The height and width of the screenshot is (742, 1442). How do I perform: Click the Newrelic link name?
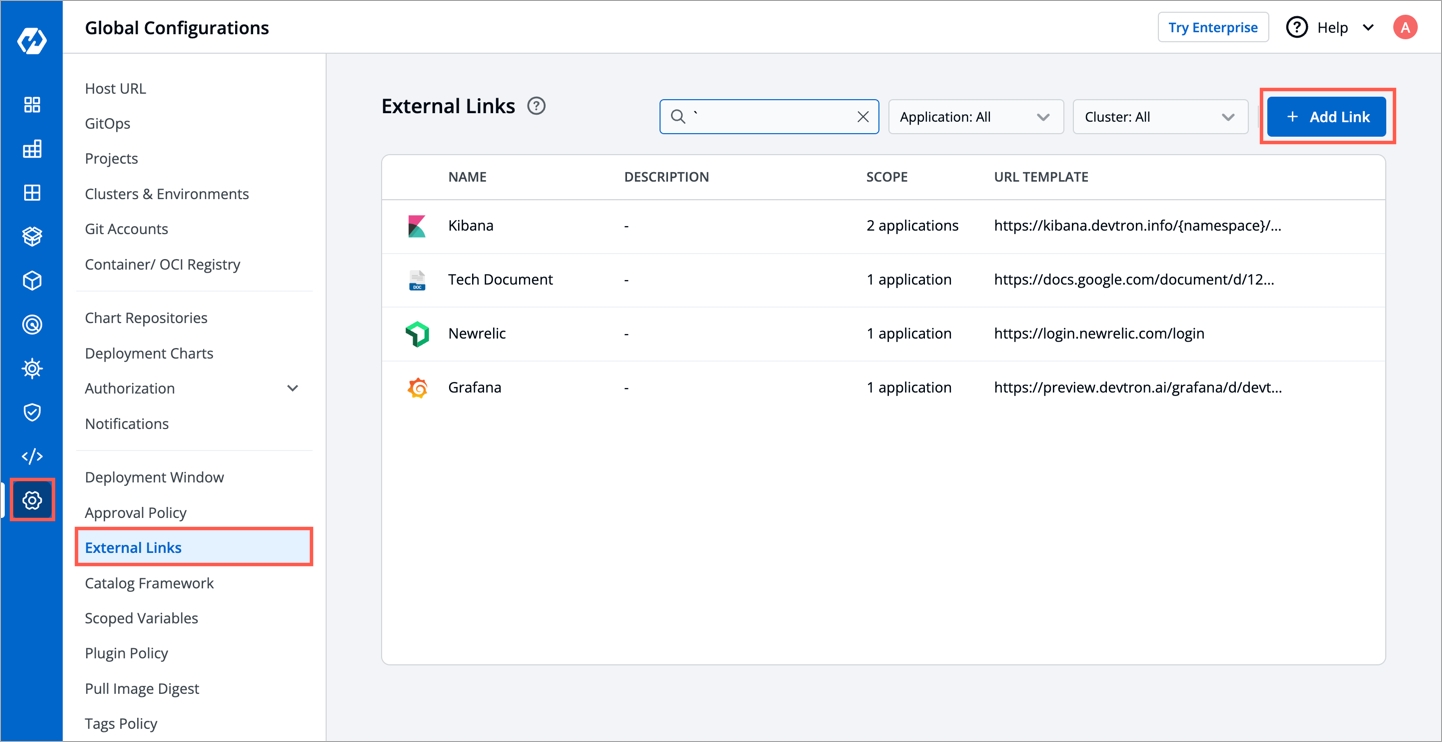click(477, 334)
